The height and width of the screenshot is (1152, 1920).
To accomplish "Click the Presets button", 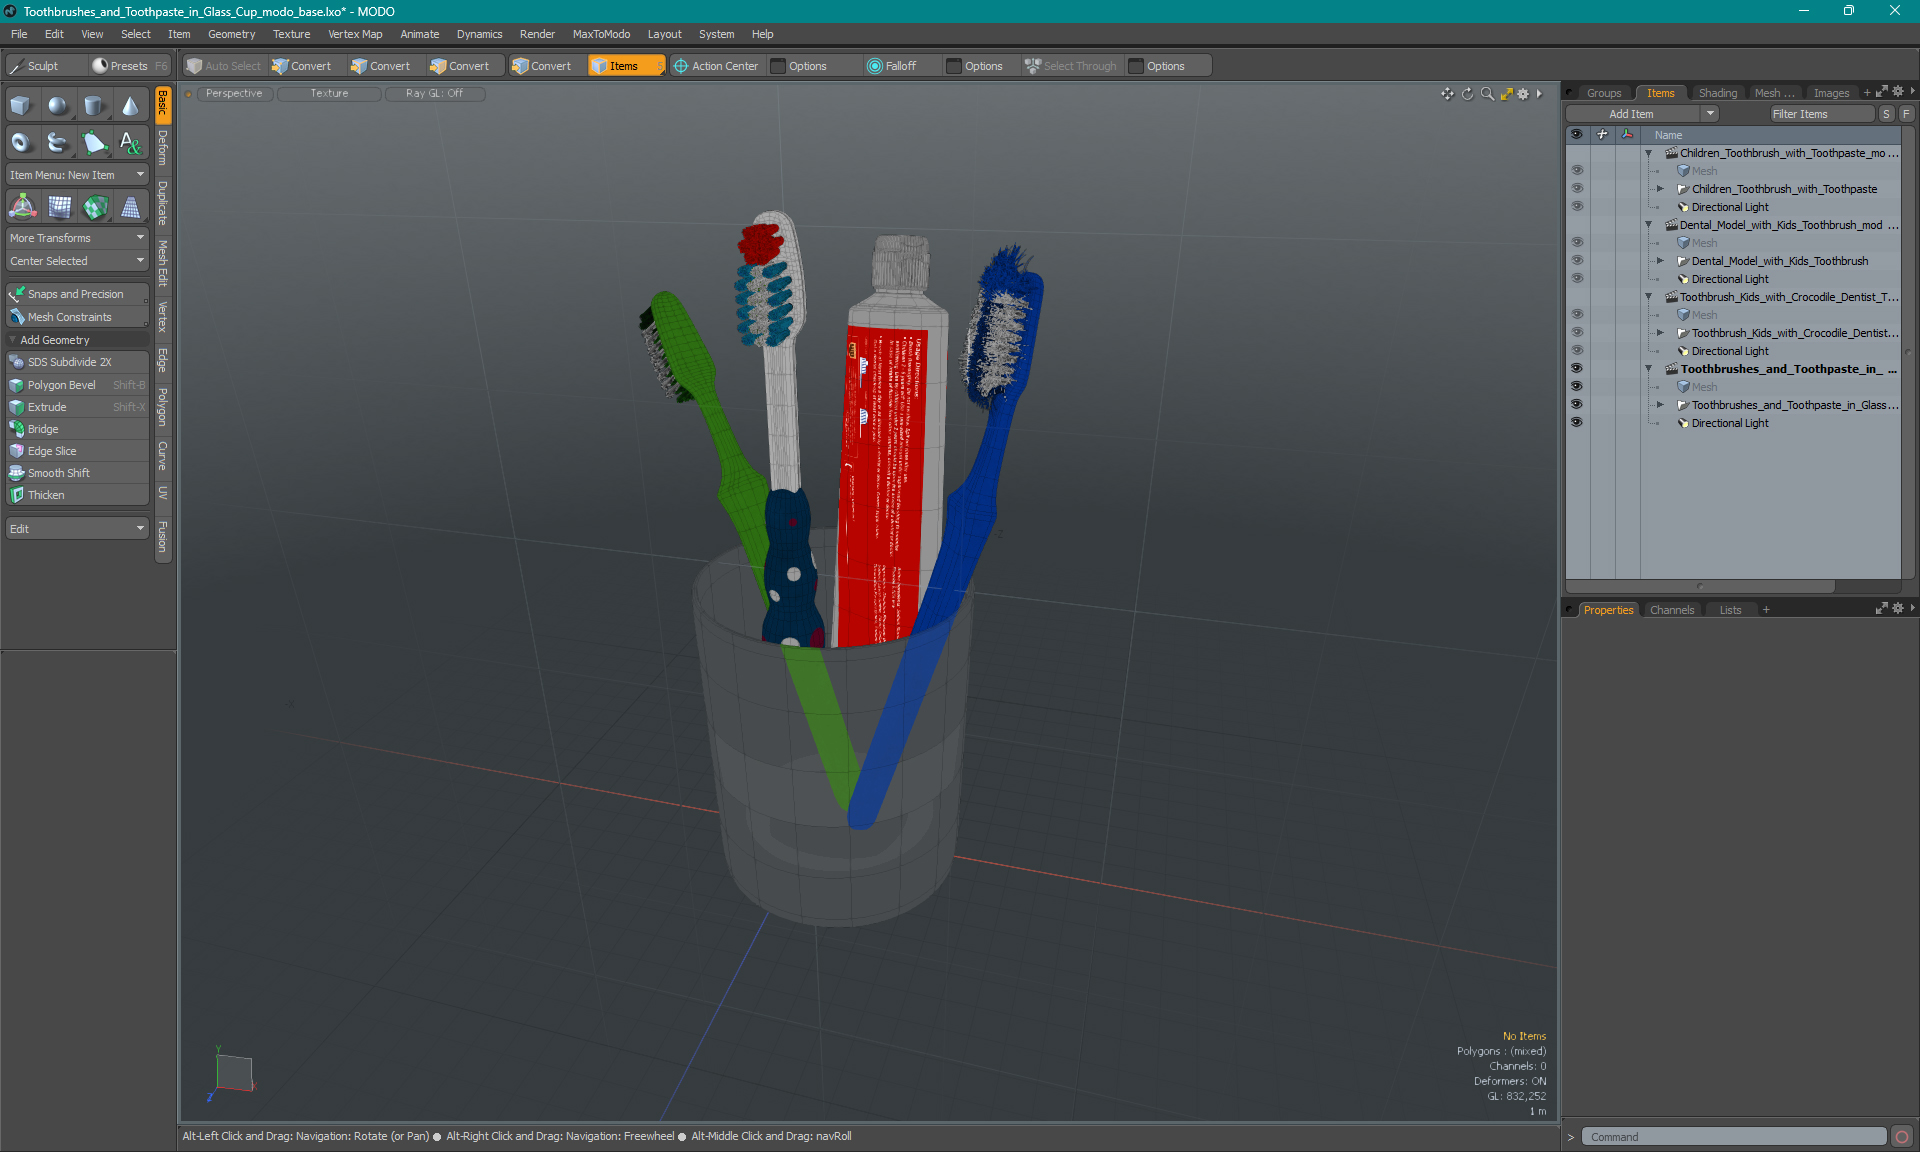I will tap(129, 66).
